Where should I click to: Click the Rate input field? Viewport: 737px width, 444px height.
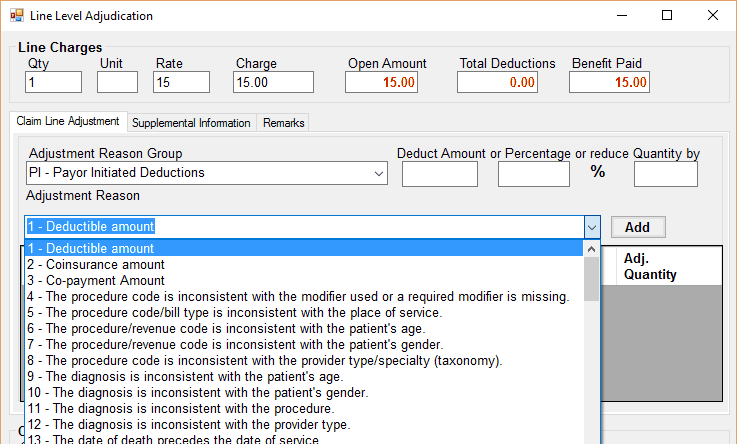coord(181,82)
